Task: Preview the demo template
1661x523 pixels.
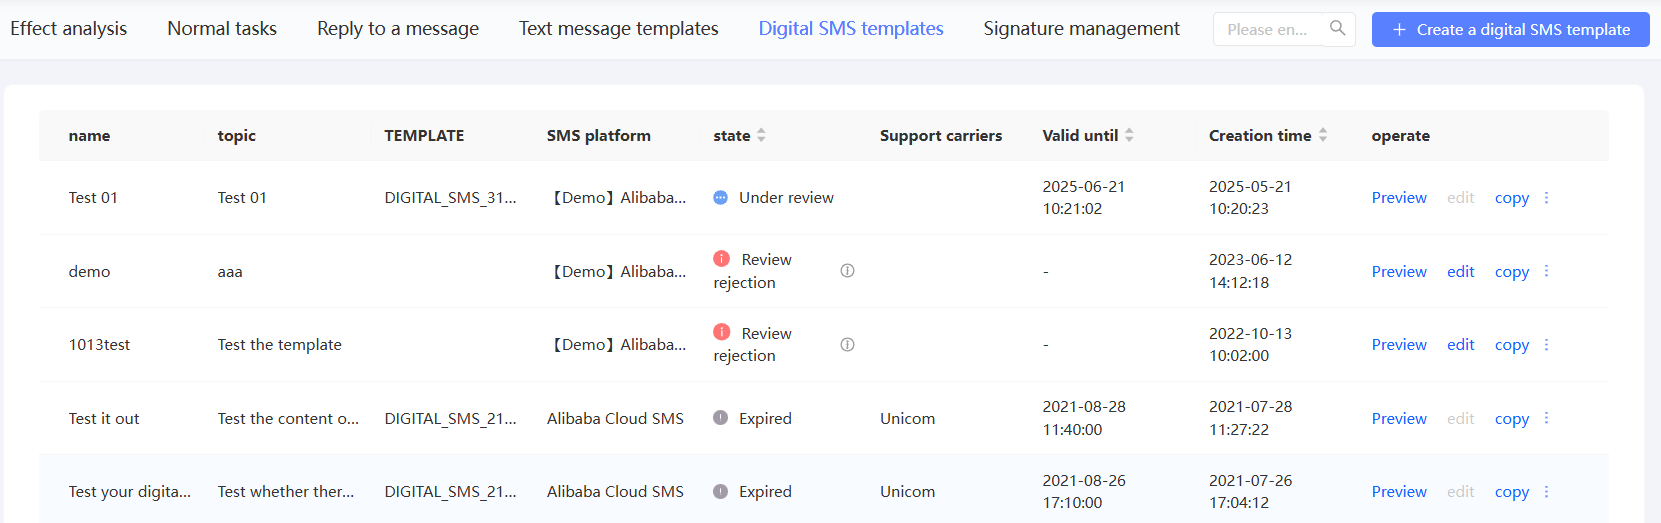Action: (x=1399, y=271)
